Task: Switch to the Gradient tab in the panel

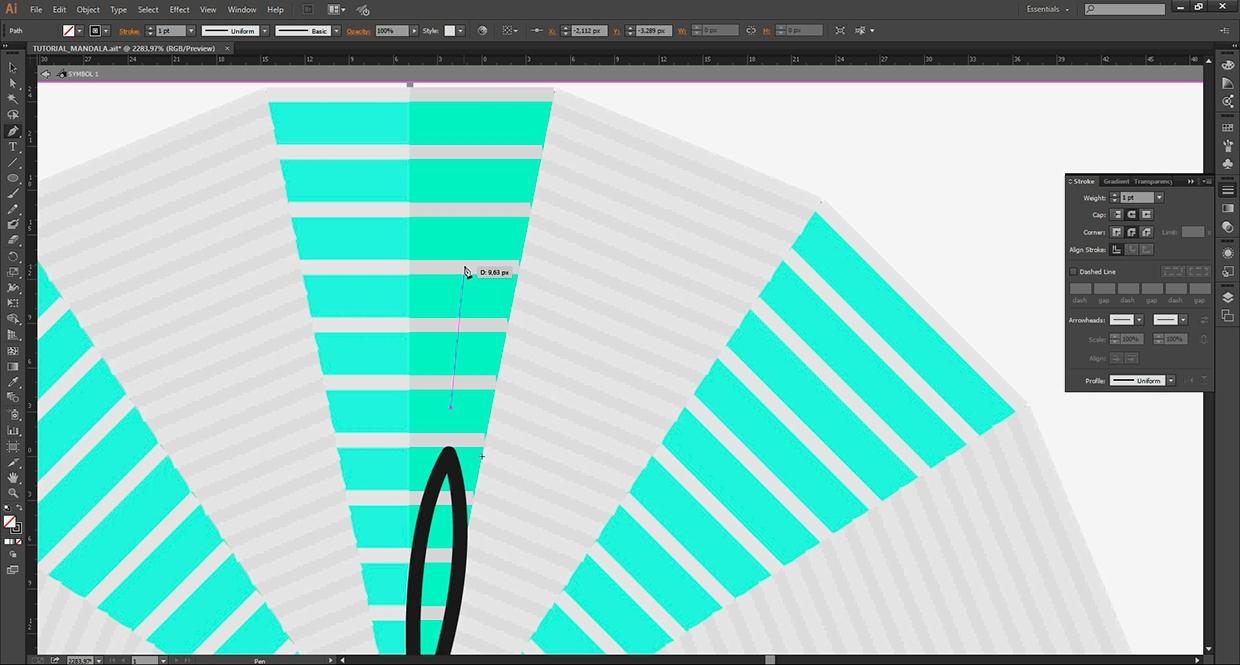Action: (1116, 181)
